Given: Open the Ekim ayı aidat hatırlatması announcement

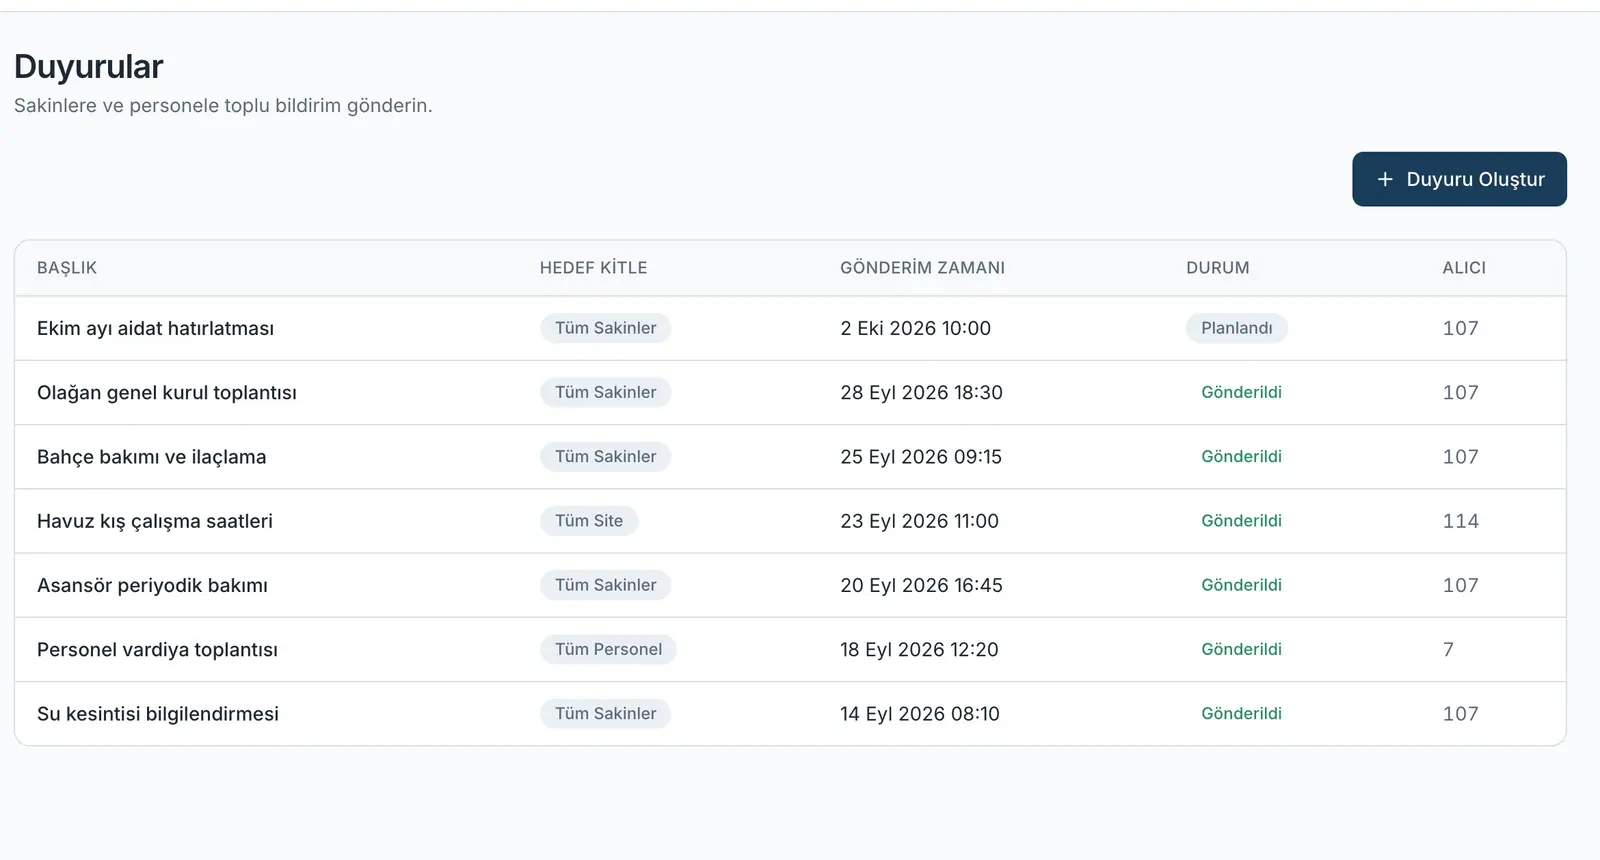Looking at the screenshot, I should (x=790, y=328).
